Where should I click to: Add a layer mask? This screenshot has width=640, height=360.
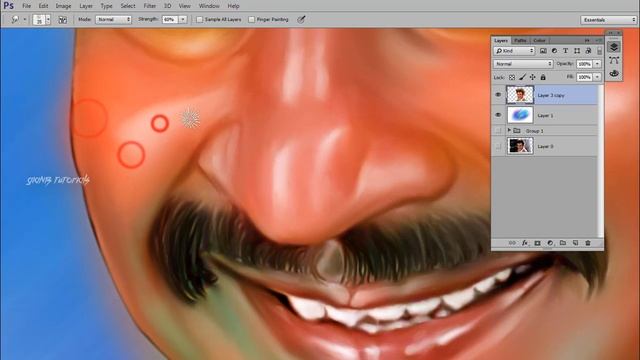(538, 243)
